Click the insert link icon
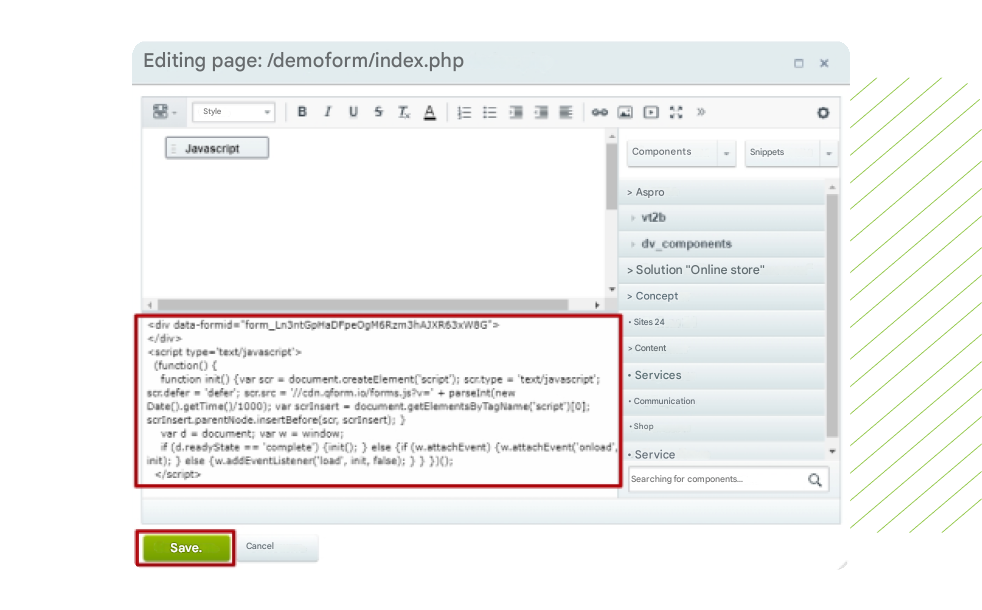Image resolution: width=982 pixels, height=610 pixels. [599, 112]
